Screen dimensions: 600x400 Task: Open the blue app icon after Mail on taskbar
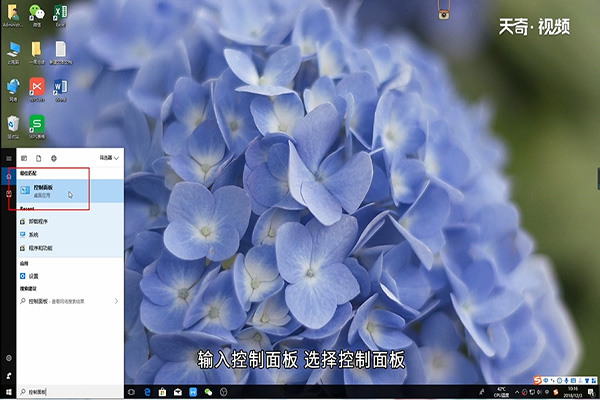pos(193,392)
